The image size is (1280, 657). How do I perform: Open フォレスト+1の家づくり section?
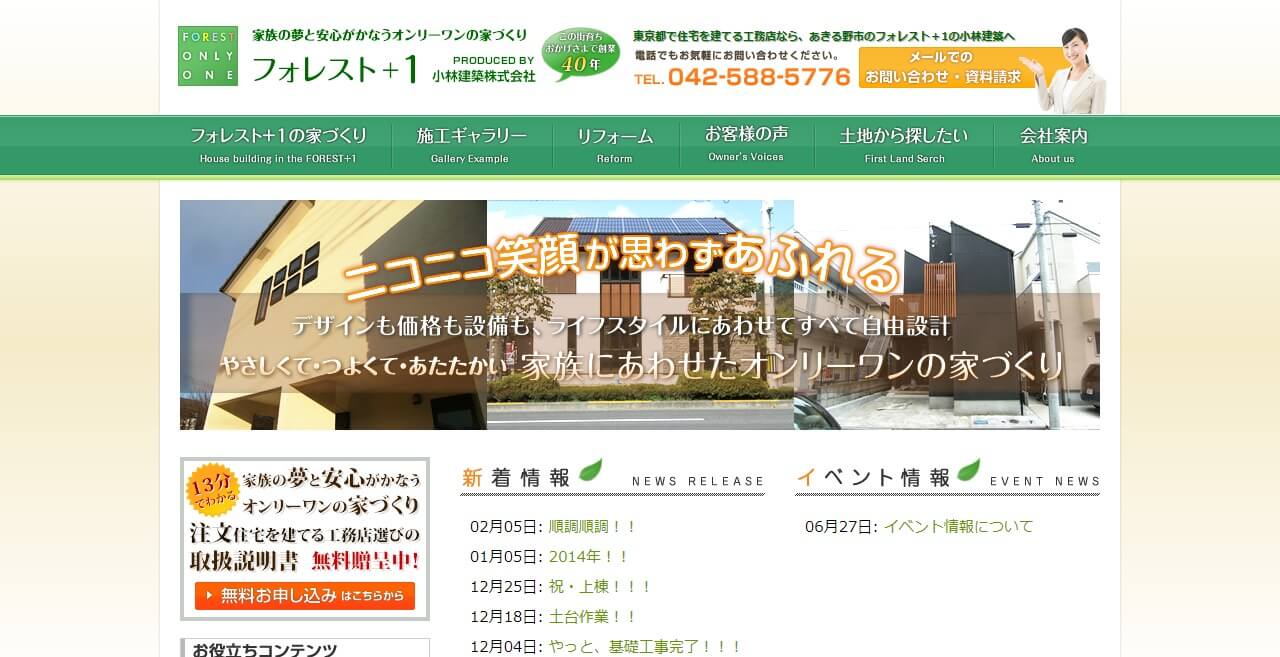point(281,144)
